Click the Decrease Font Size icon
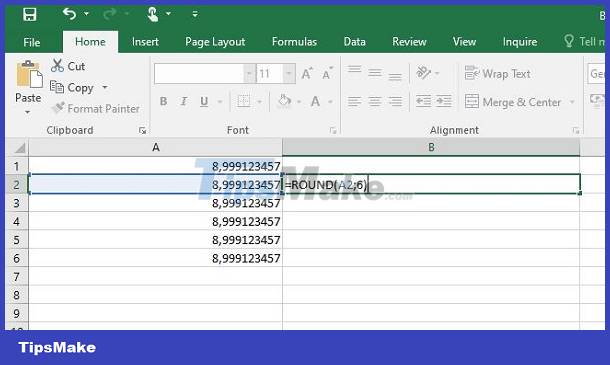 (x=328, y=73)
